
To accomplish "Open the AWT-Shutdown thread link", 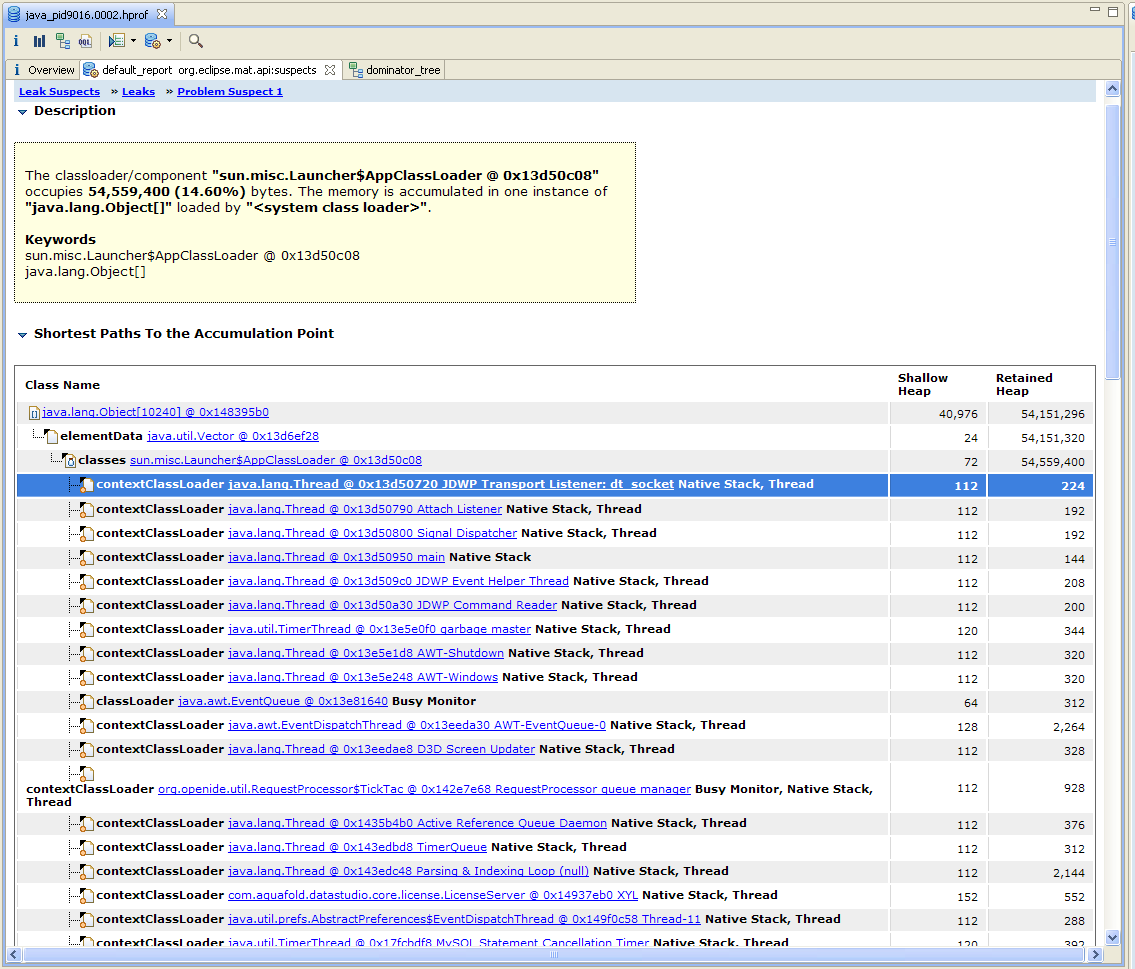I will tap(366, 653).
